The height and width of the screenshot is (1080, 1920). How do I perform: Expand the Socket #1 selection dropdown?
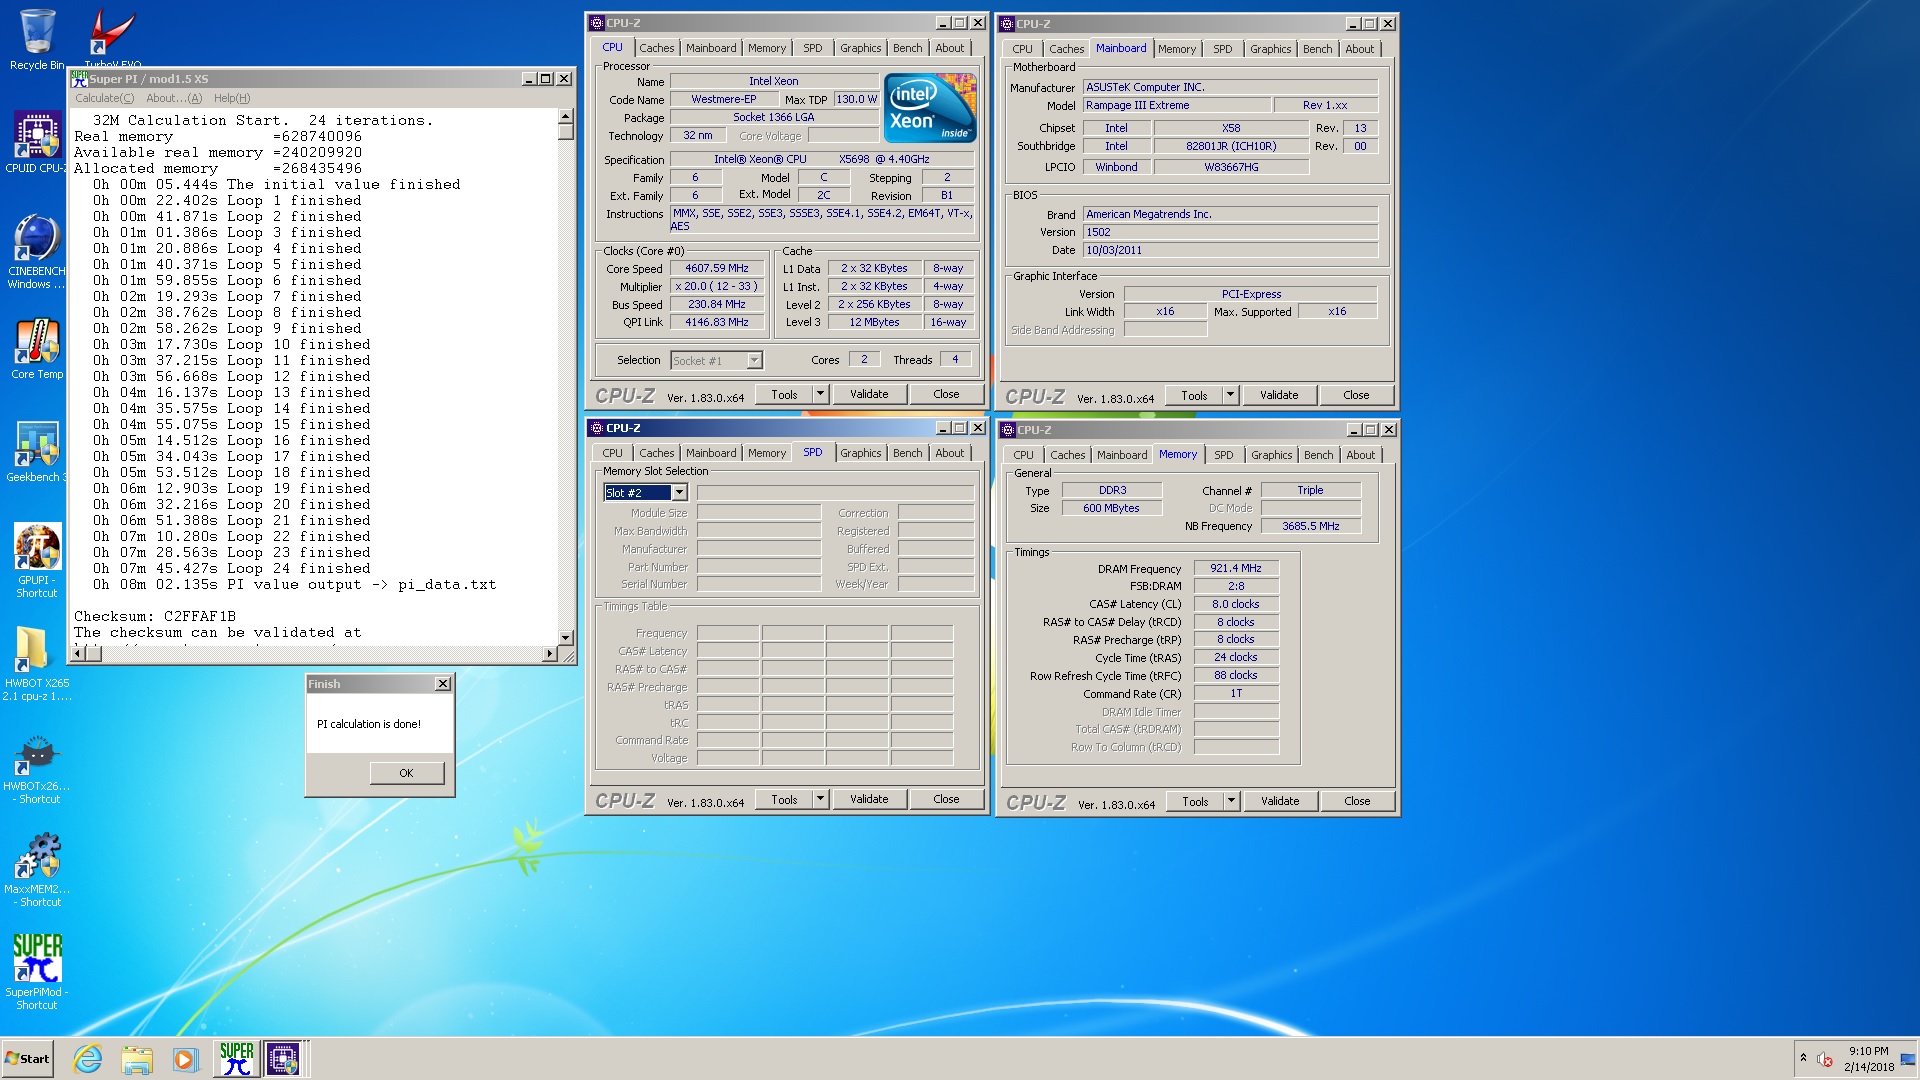tap(755, 360)
